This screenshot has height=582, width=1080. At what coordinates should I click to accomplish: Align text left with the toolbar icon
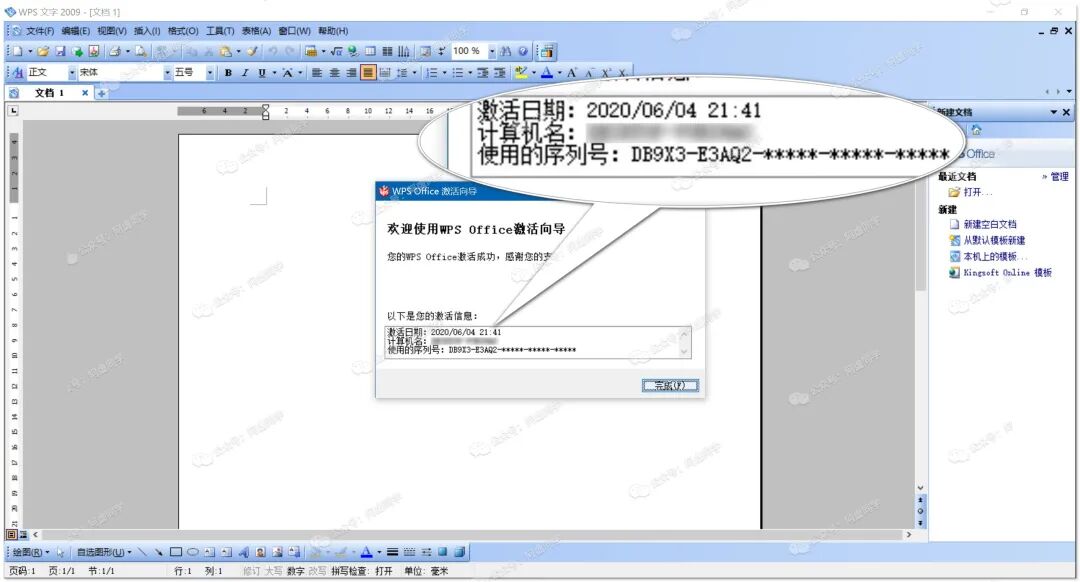[x=317, y=72]
